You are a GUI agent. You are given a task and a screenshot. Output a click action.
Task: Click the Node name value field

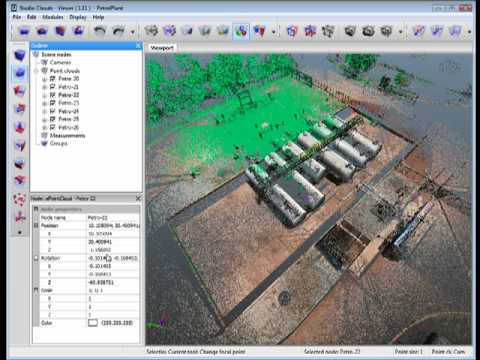point(113,218)
